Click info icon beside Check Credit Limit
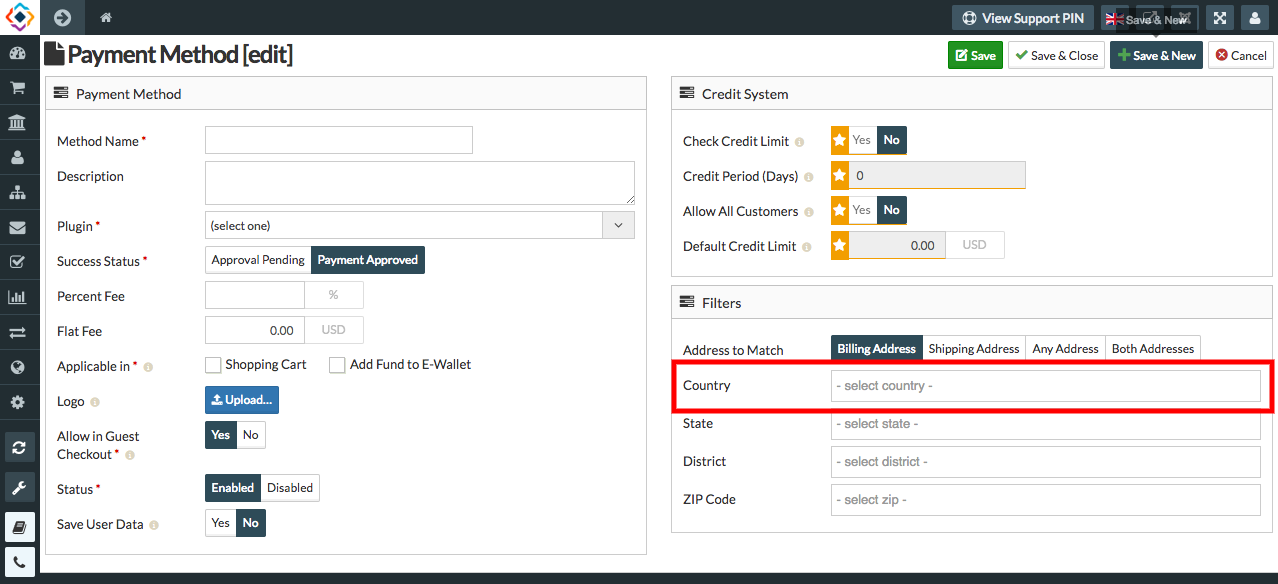 pos(799,142)
